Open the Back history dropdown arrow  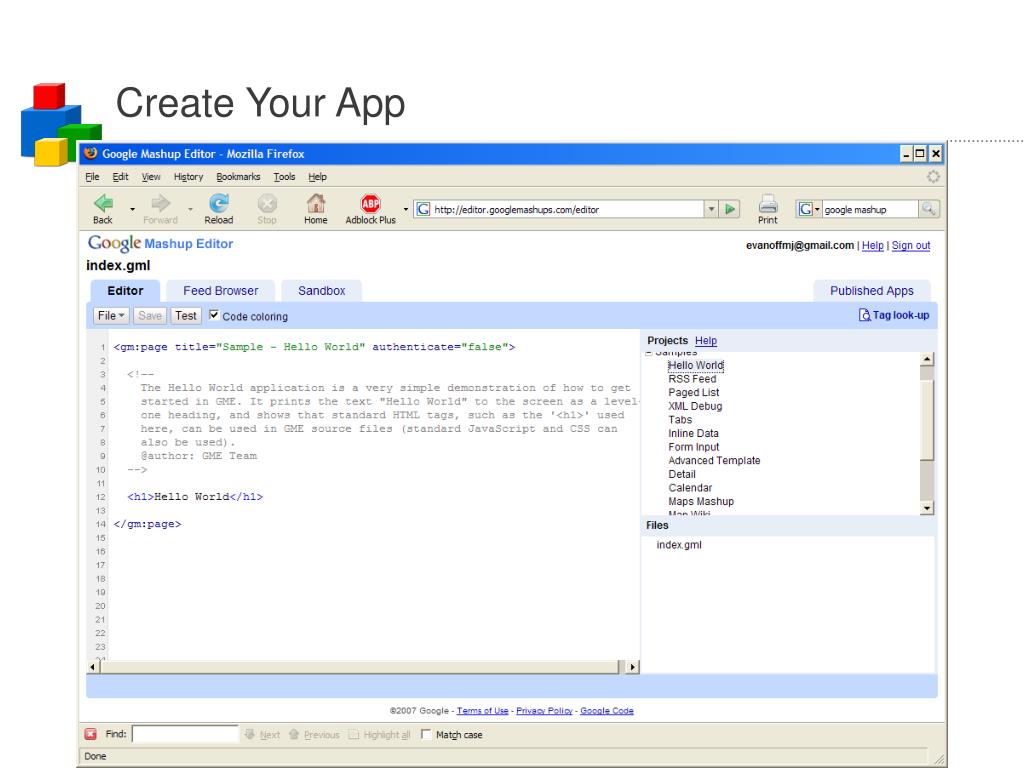tap(133, 209)
